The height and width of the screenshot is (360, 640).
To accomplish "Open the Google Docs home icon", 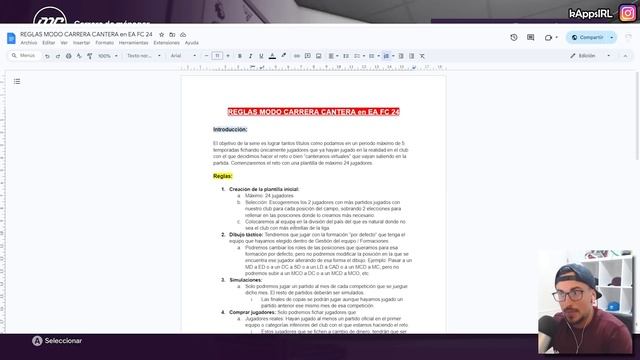I will [11, 38].
